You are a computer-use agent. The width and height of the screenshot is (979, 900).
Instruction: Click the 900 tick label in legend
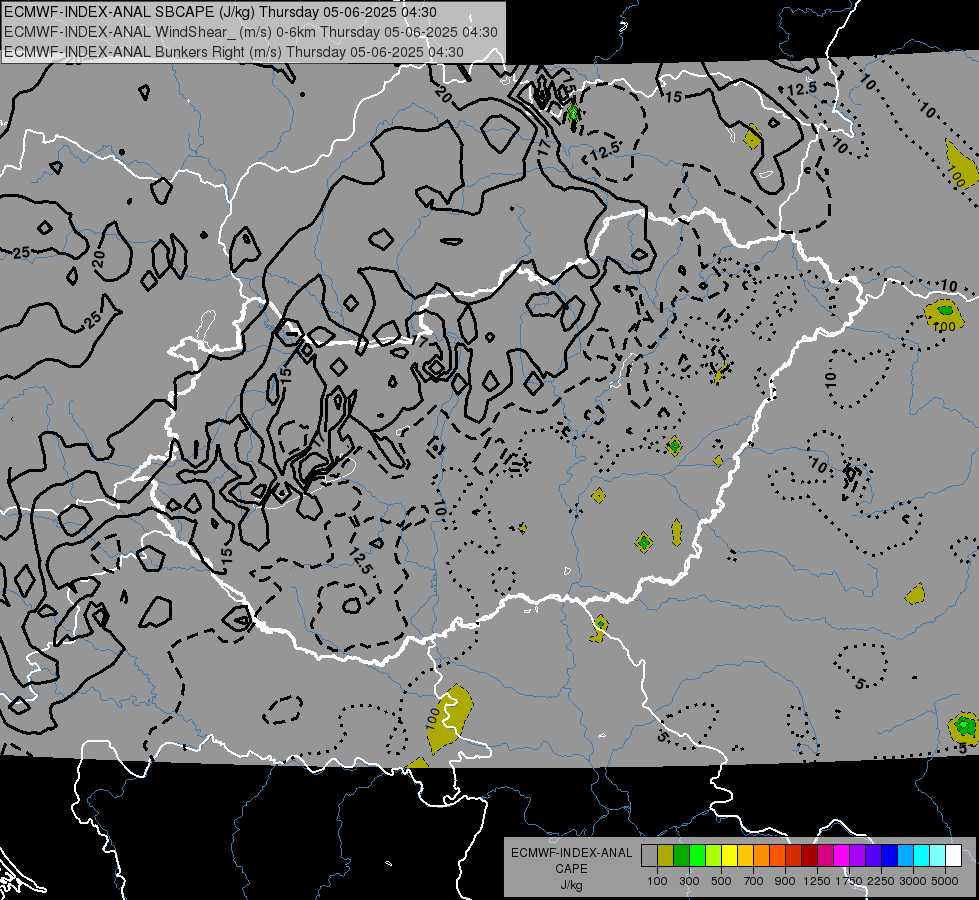coord(785,881)
